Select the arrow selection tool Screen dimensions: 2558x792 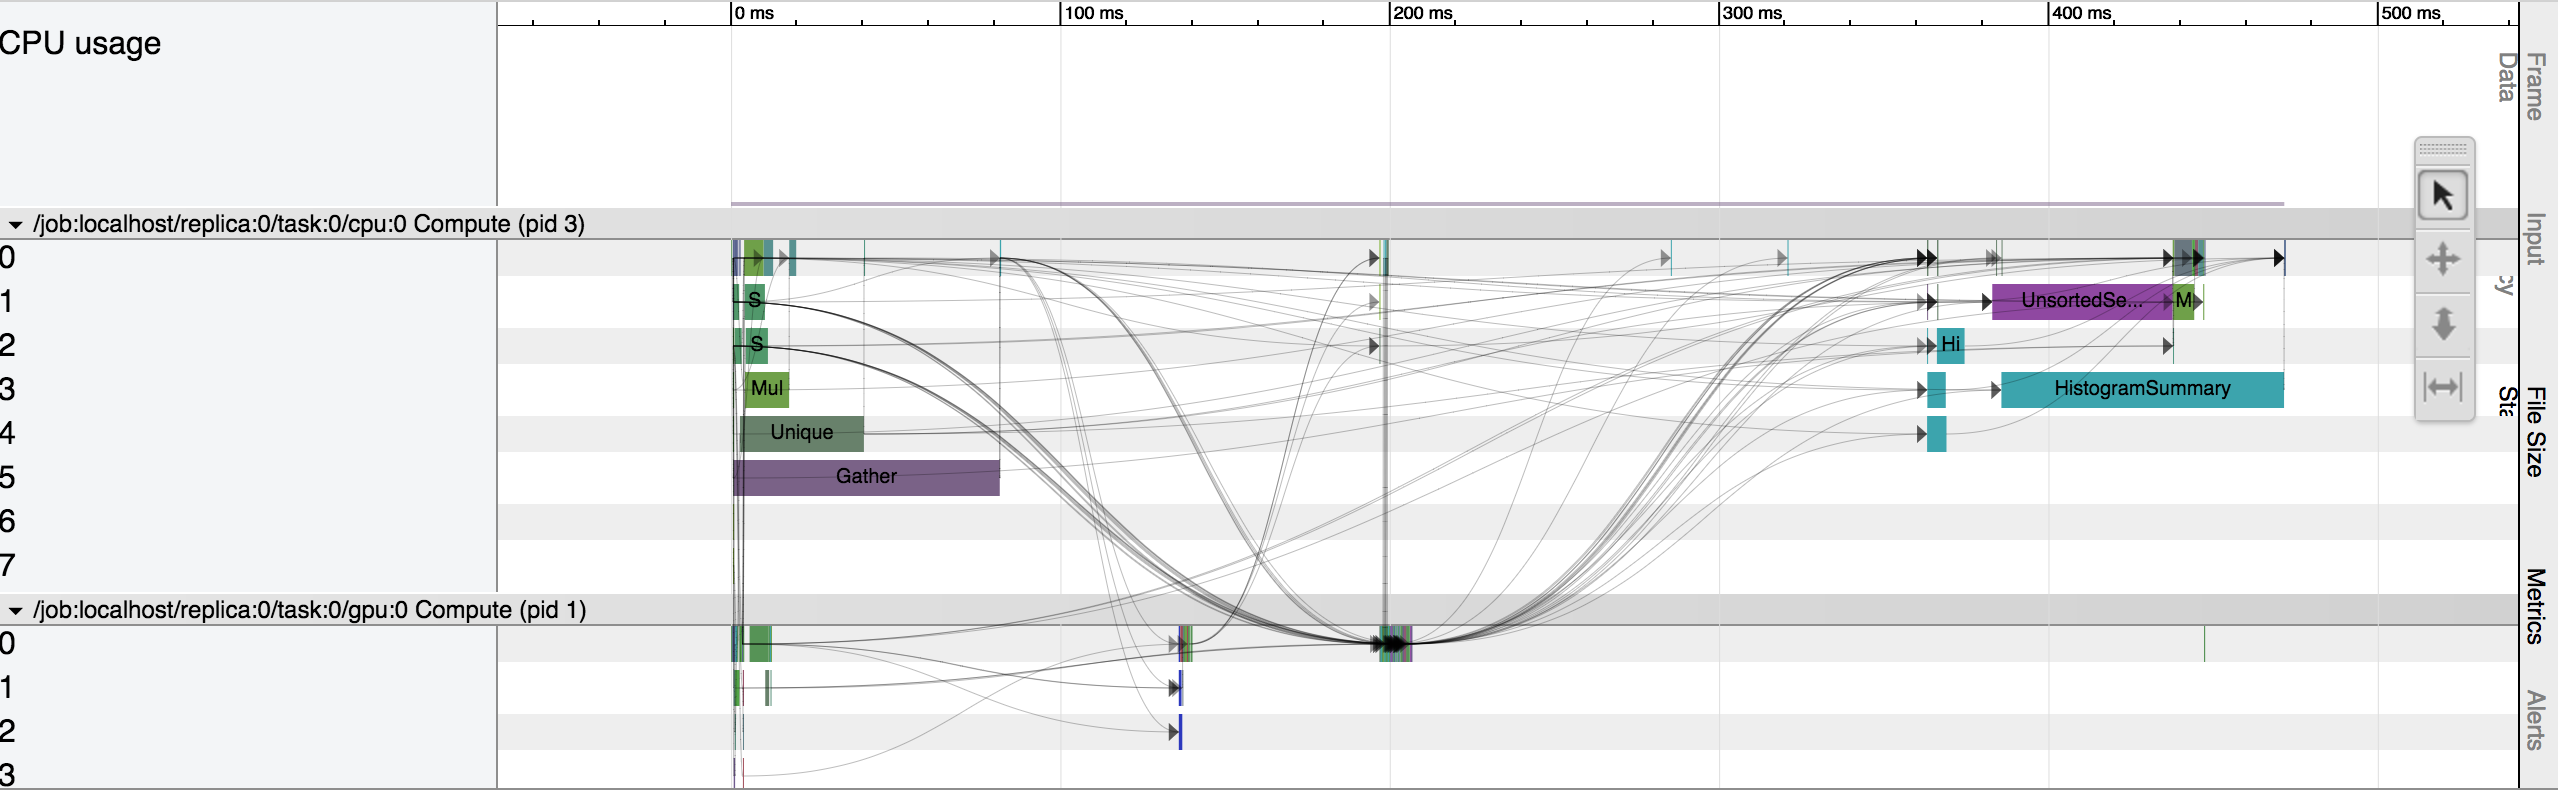2442,195
